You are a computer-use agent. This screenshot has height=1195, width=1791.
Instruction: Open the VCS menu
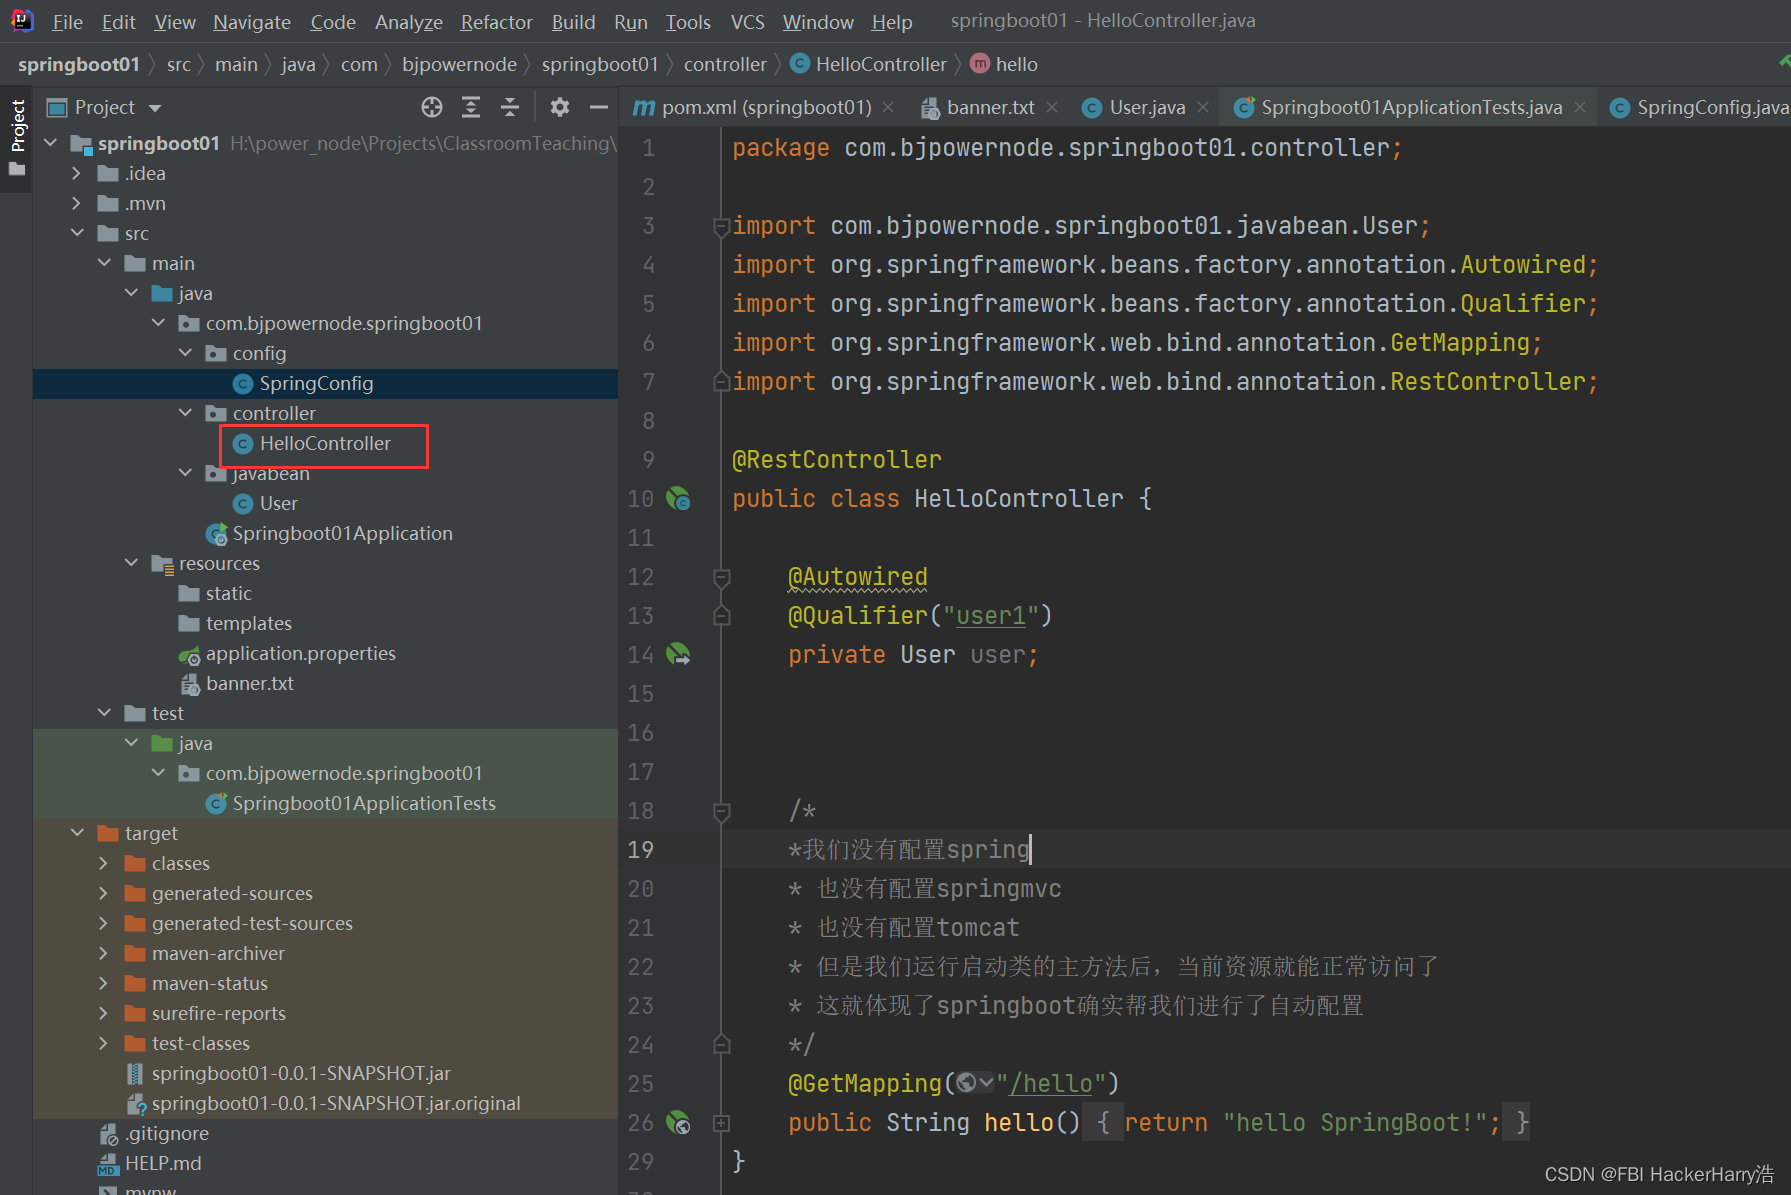coord(747,21)
